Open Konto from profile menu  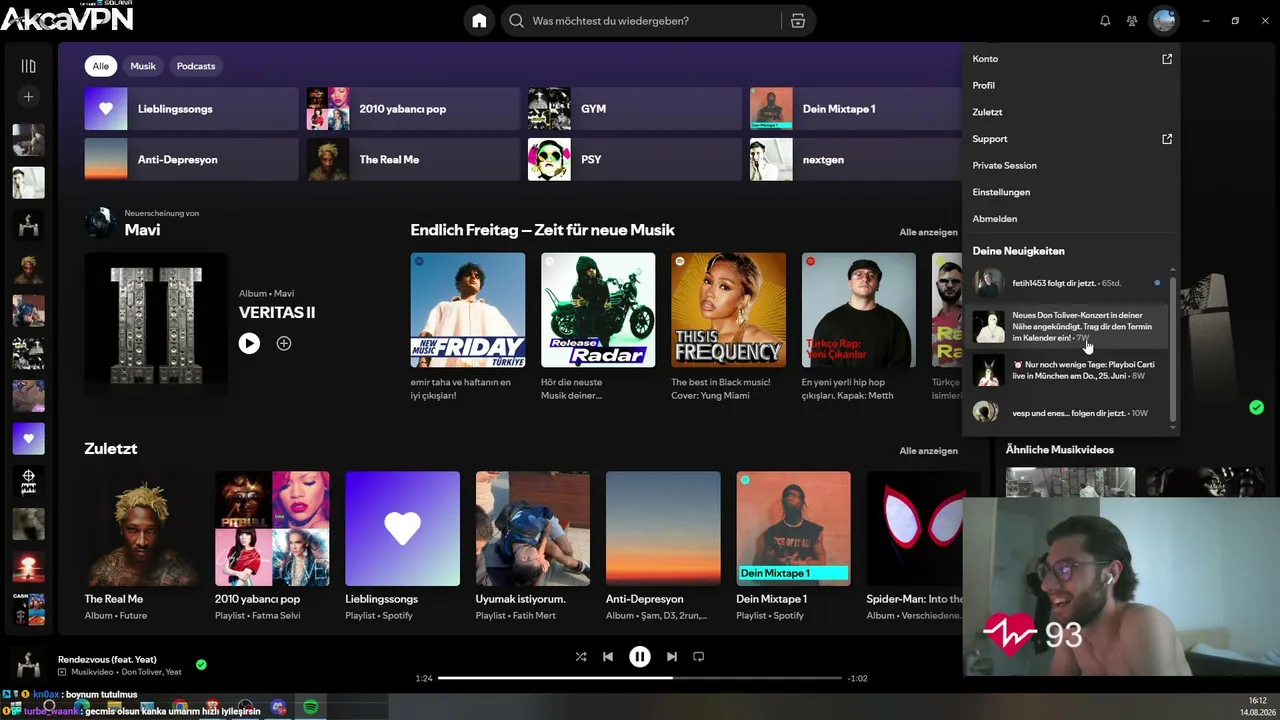tap(1070, 59)
